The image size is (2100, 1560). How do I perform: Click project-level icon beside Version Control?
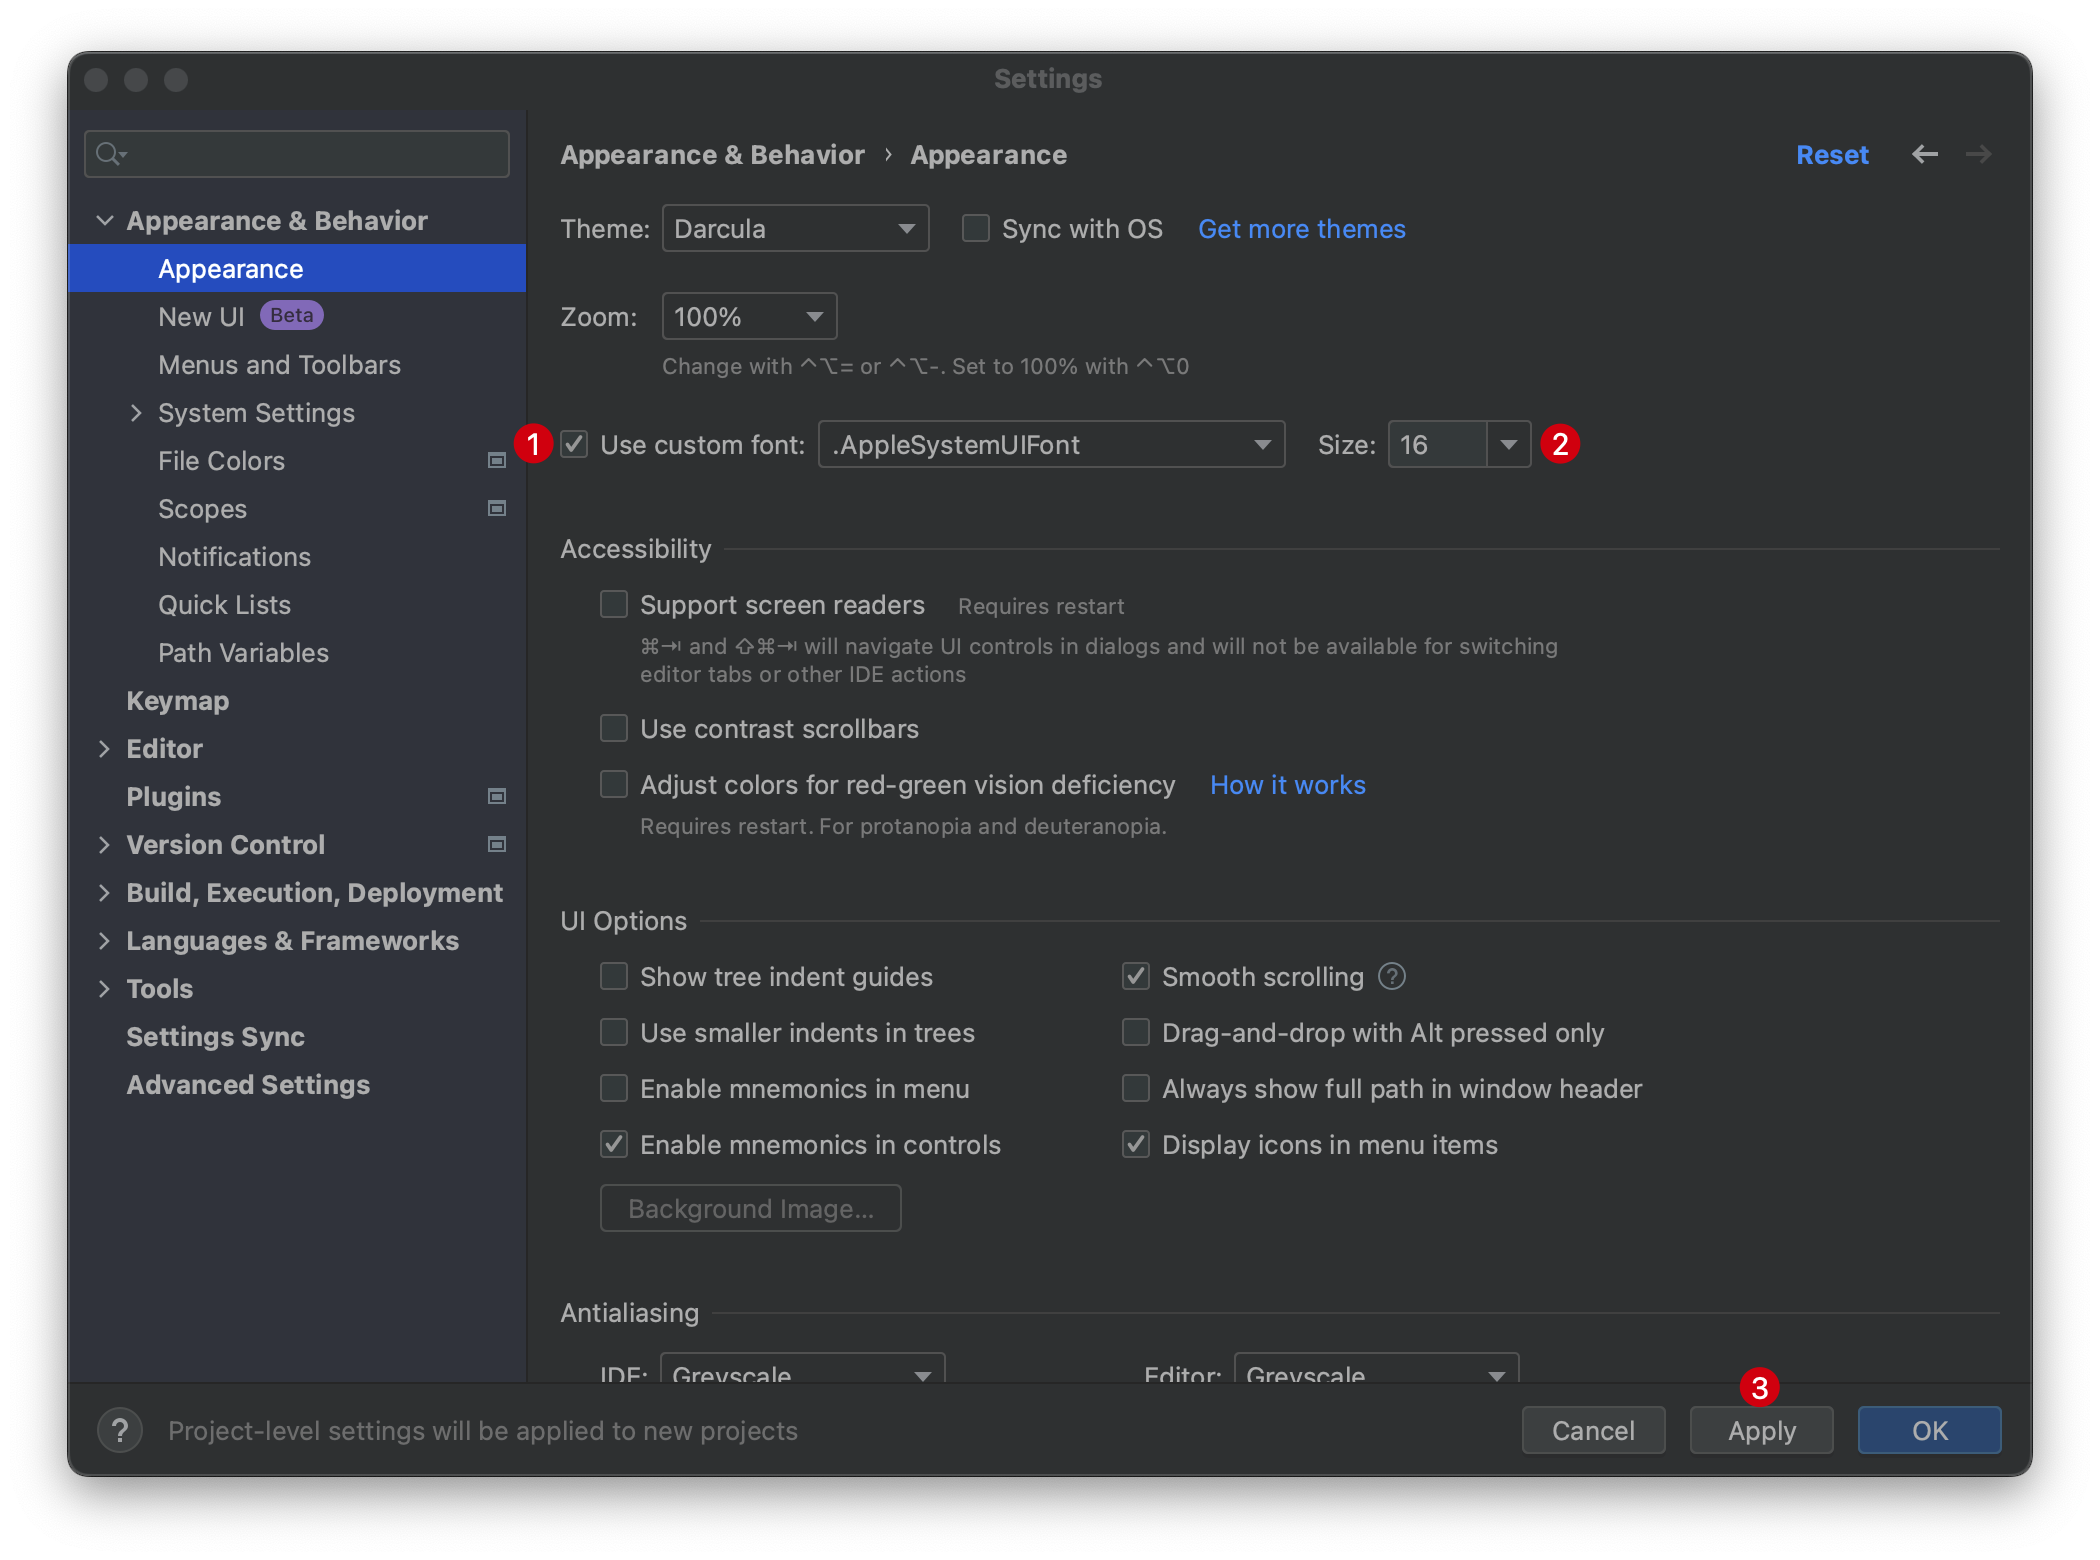click(x=496, y=844)
